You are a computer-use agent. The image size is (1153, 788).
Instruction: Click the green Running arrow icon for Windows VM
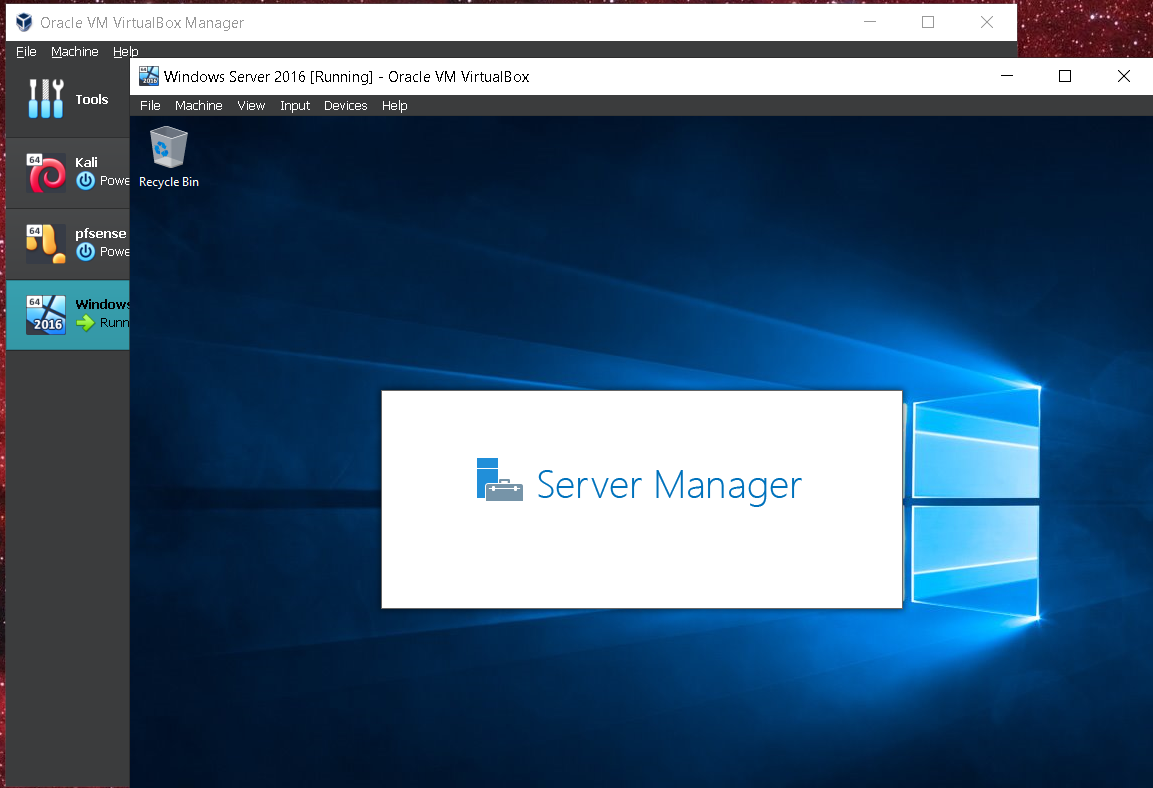[86, 323]
